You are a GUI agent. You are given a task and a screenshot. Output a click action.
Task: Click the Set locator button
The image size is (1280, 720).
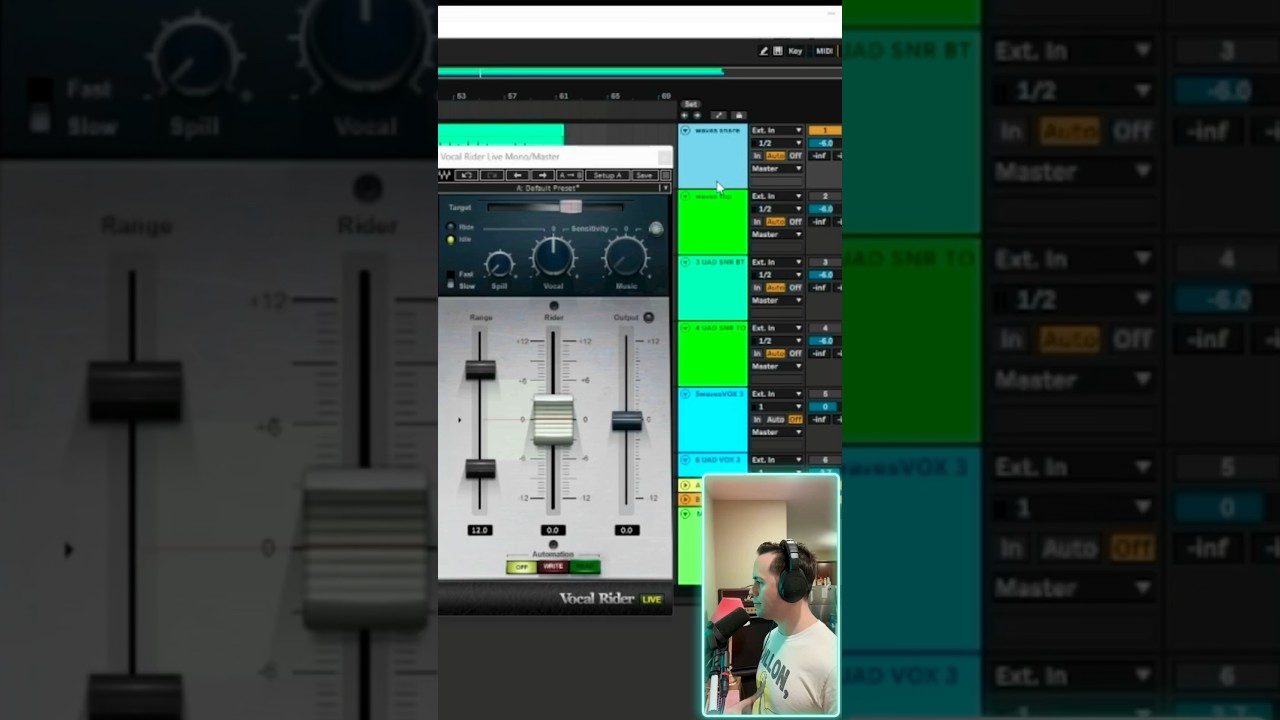[x=690, y=104]
